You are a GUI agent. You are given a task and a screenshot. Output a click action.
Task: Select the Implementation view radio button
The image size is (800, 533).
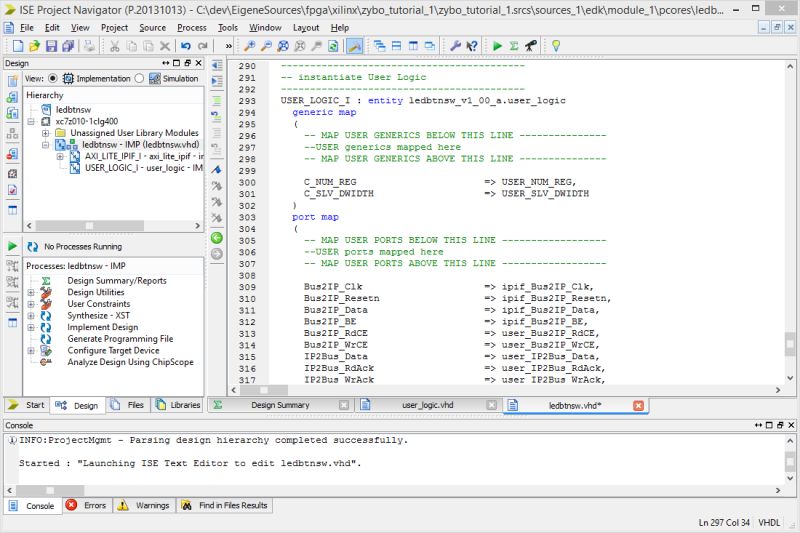[x=53, y=79]
